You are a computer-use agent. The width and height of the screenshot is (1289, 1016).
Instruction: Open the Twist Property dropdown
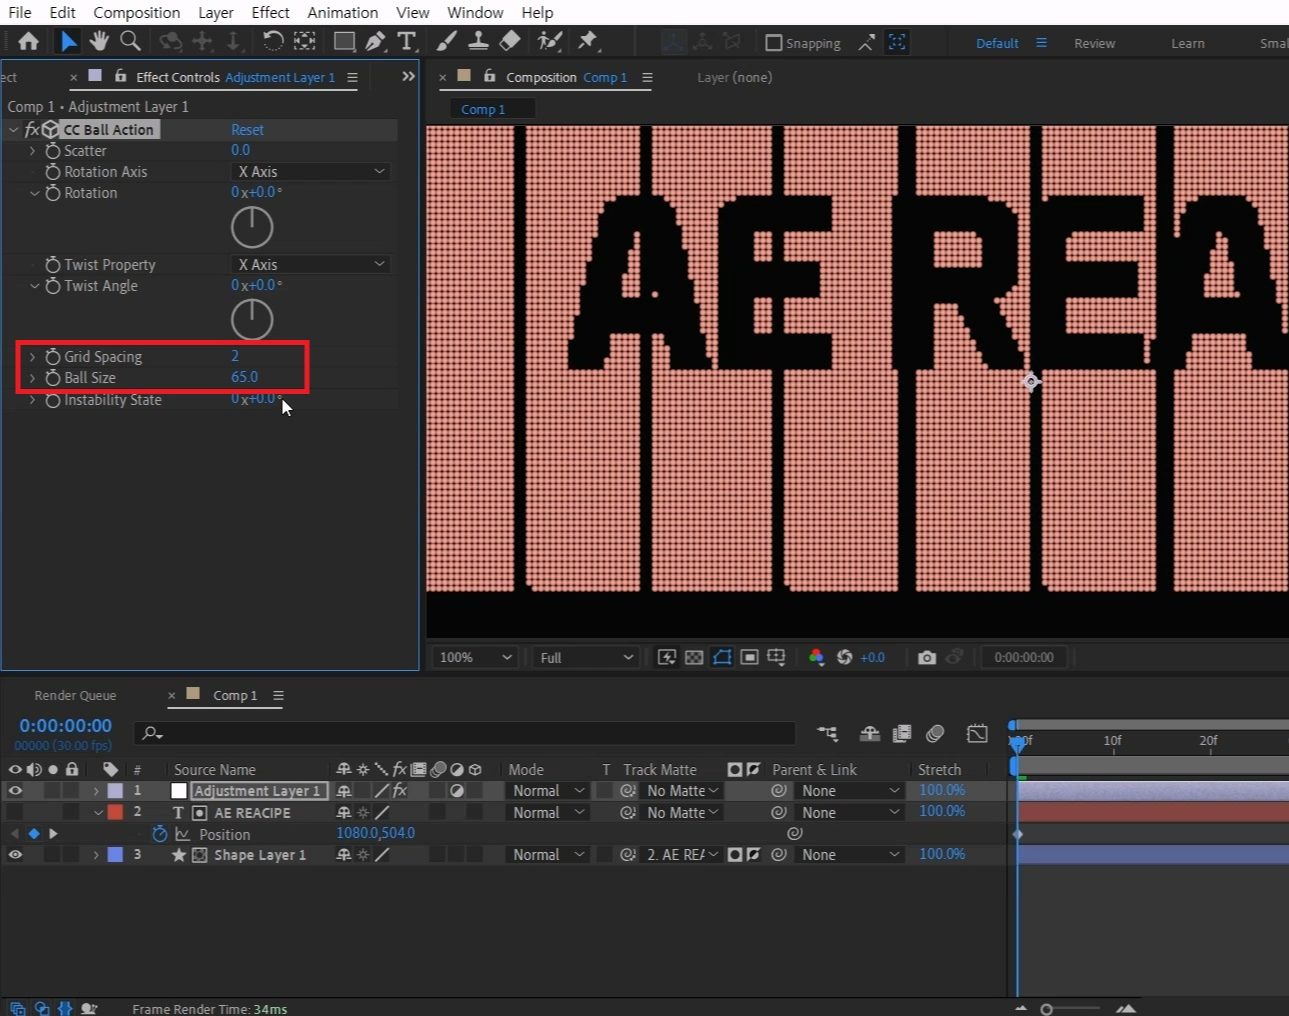[311, 264]
